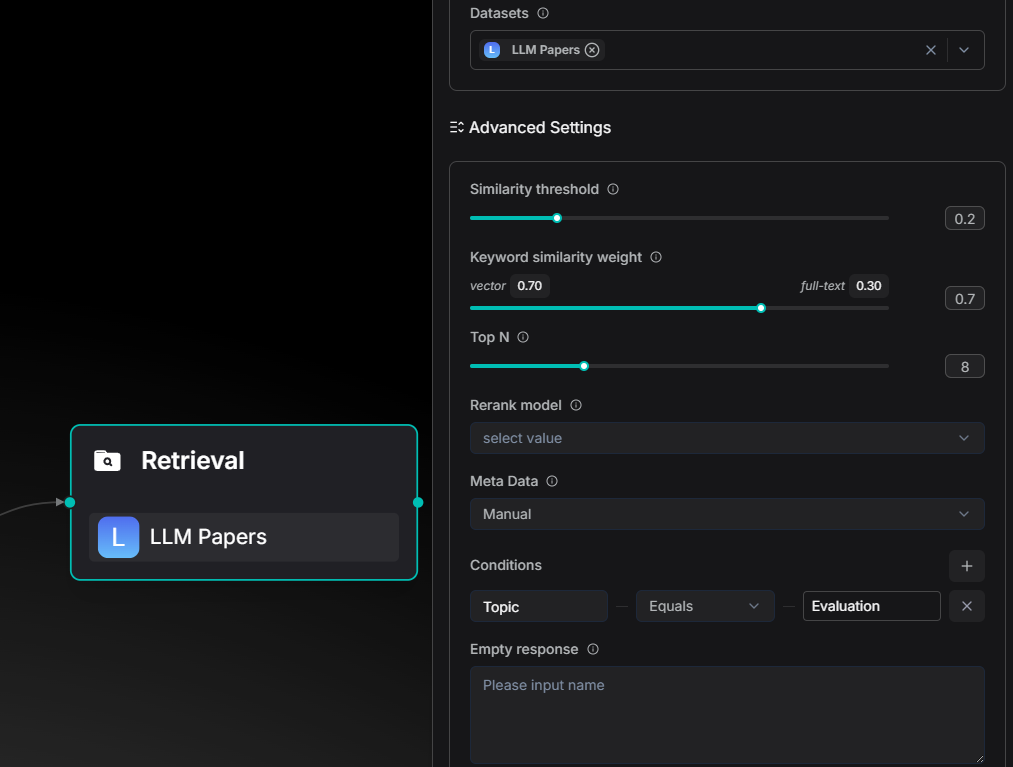Click the Keyword similarity weight slider handle
This screenshot has width=1013, height=767.
[761, 308]
